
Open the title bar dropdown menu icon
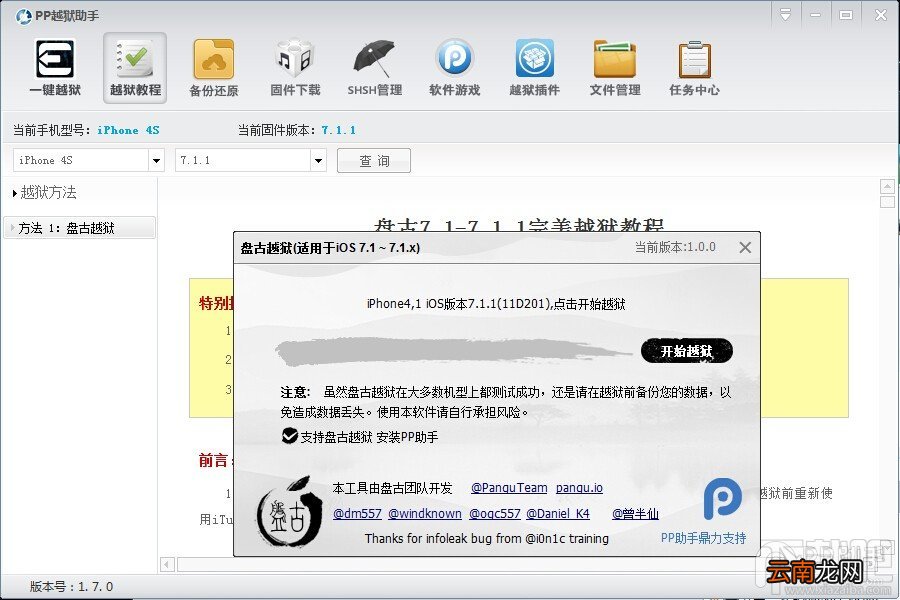(785, 15)
